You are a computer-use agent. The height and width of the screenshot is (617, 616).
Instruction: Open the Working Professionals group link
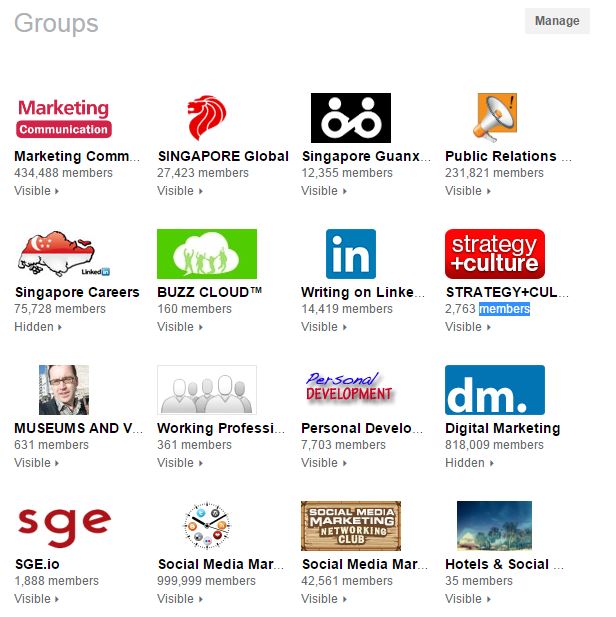point(220,428)
